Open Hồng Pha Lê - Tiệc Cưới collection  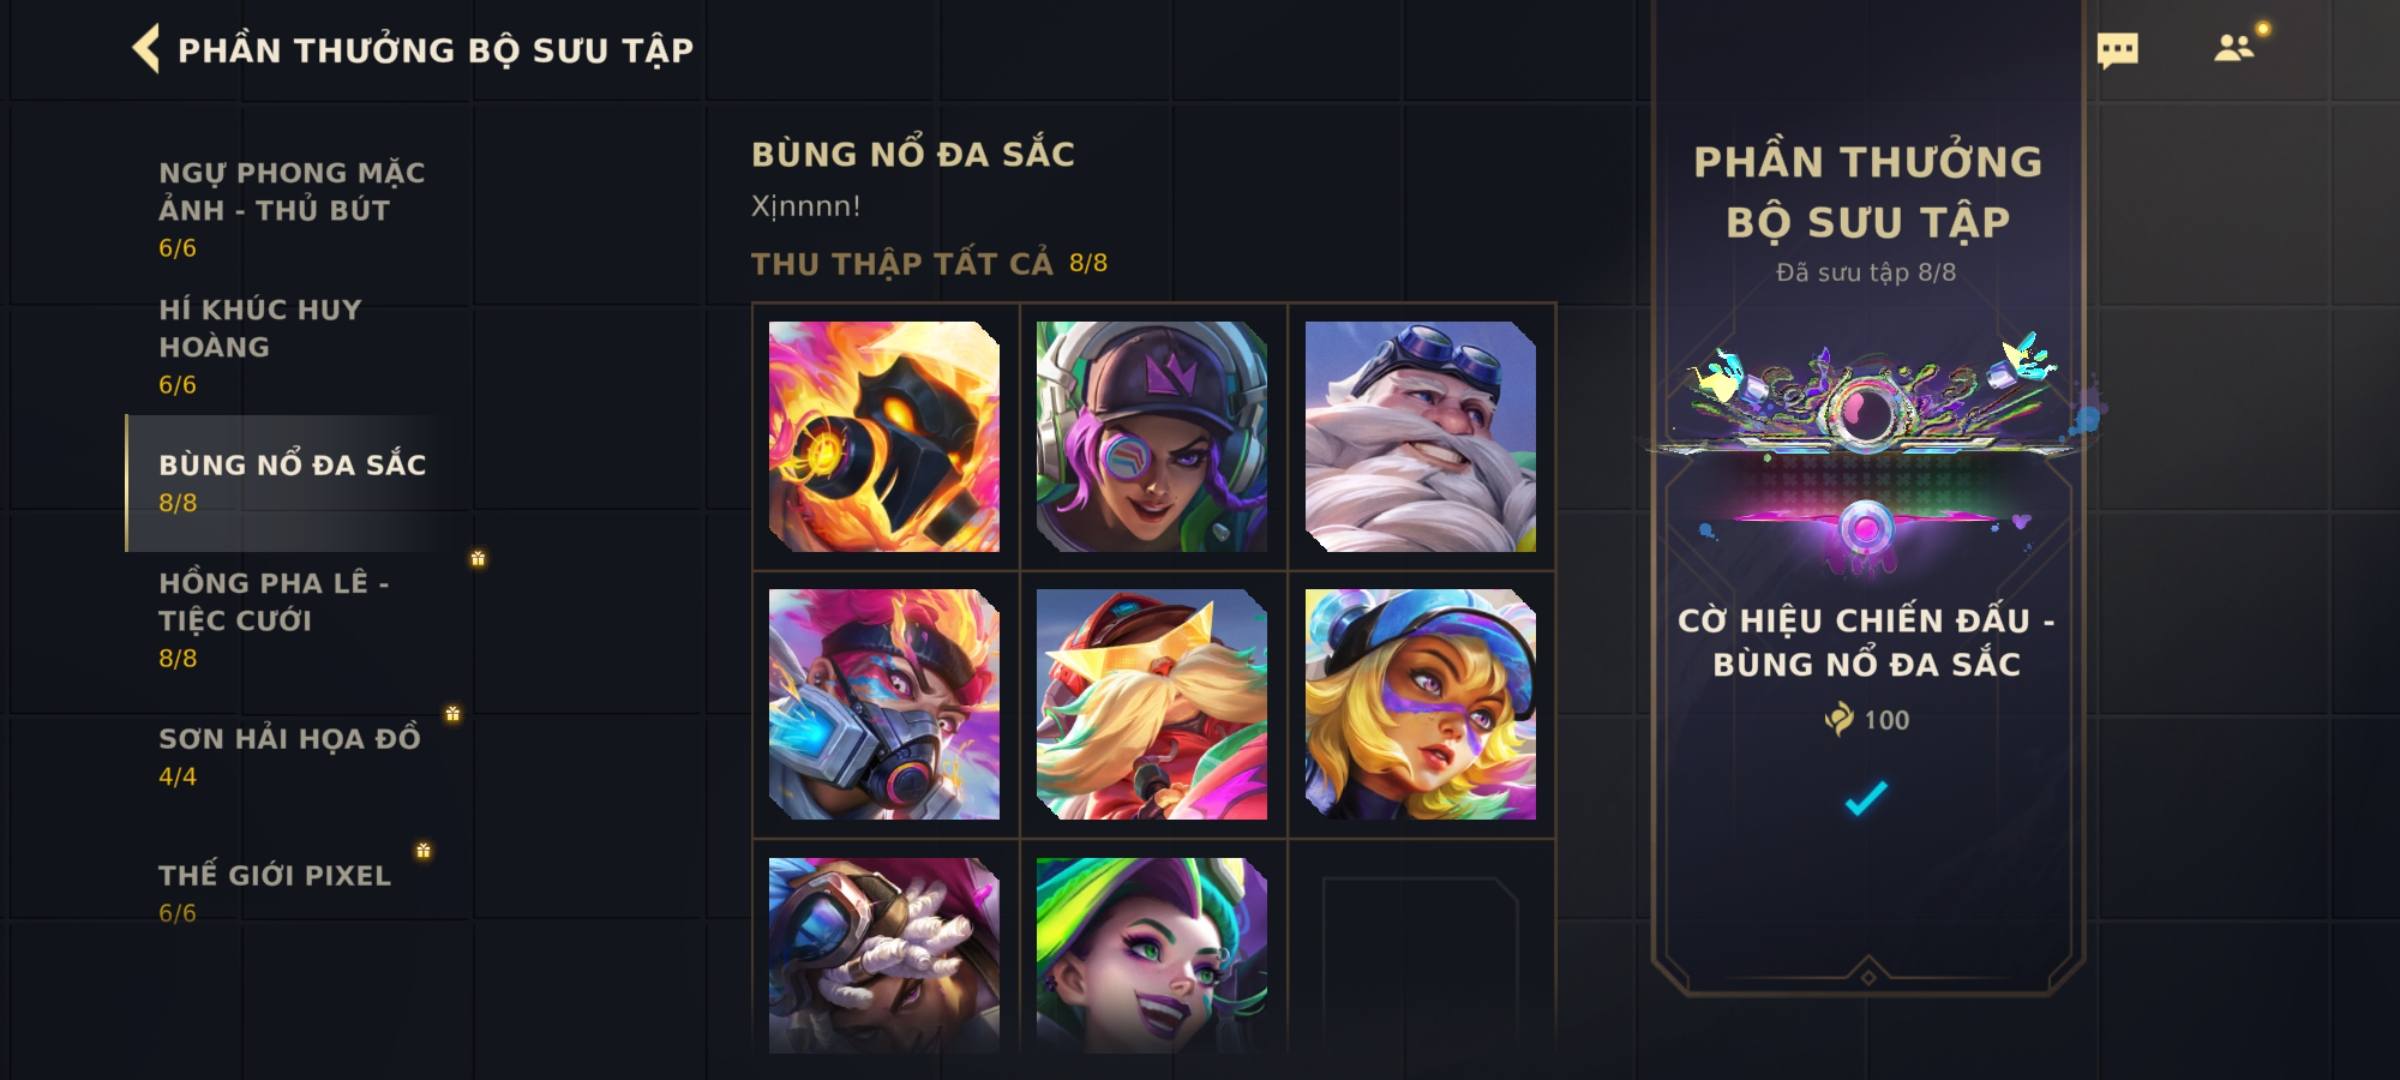(274, 619)
